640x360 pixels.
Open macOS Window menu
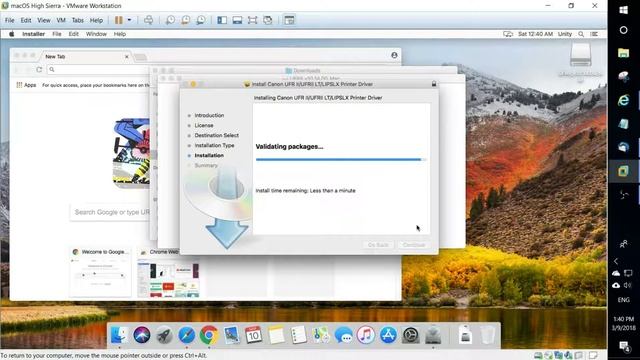96,34
